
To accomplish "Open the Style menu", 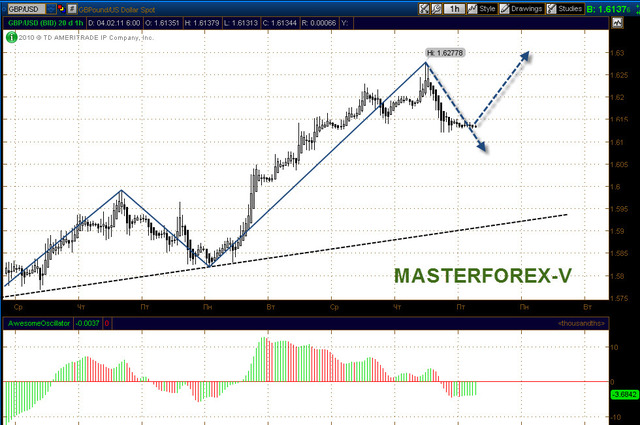I will tap(482, 9).
